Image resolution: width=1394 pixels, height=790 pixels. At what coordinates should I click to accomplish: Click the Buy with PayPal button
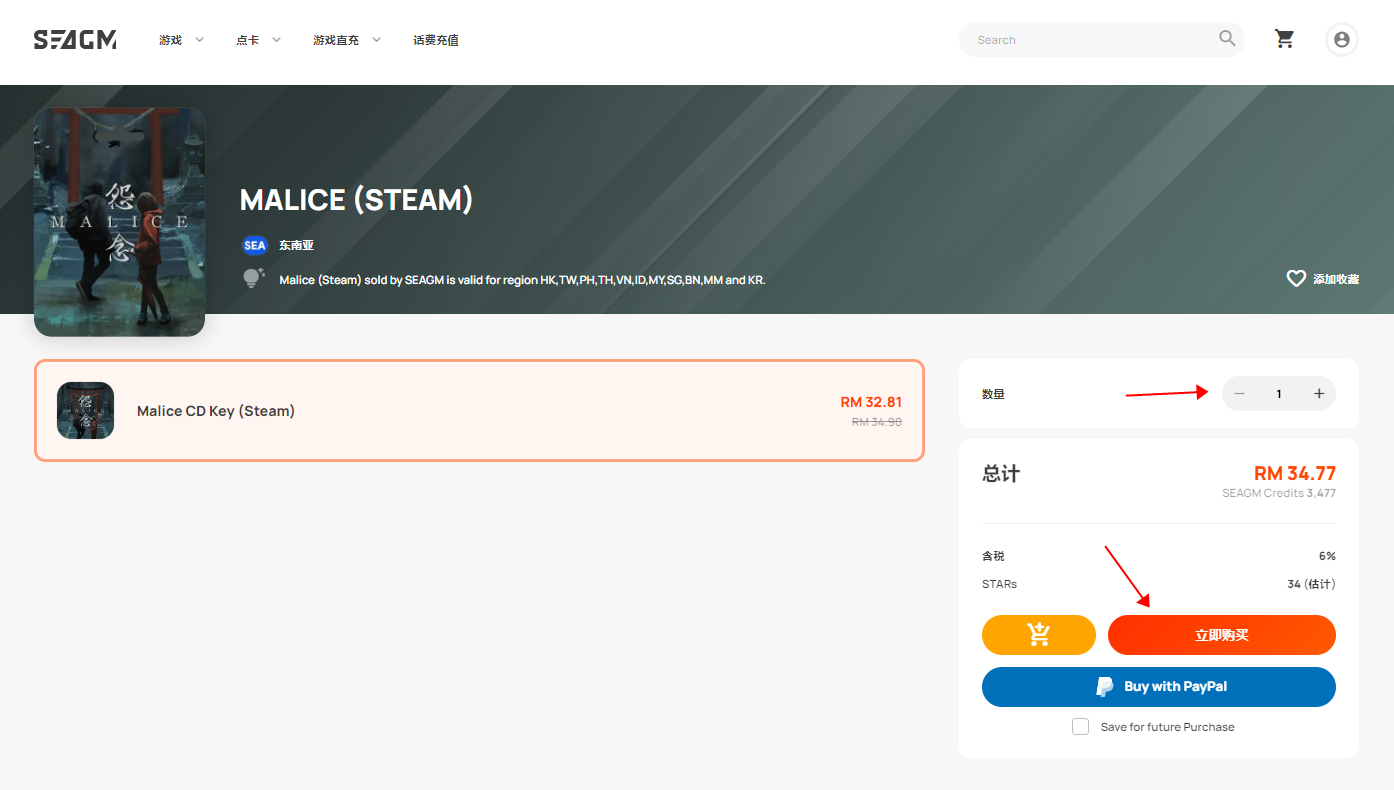1159,687
